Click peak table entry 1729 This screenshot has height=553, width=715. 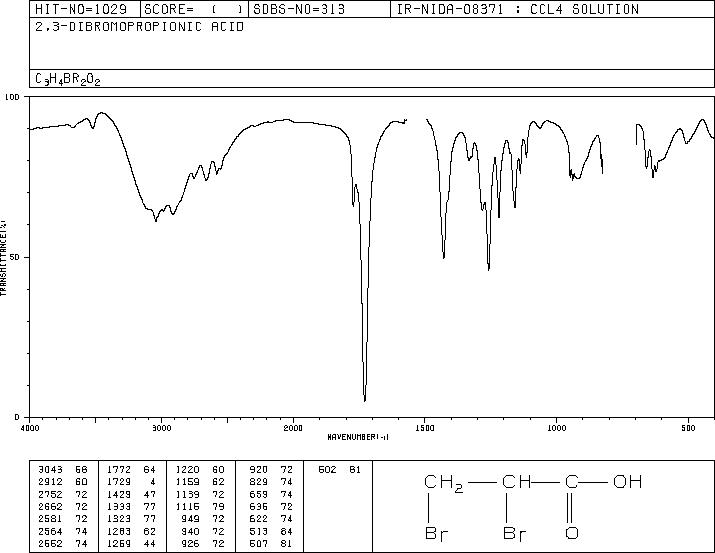(x=119, y=482)
